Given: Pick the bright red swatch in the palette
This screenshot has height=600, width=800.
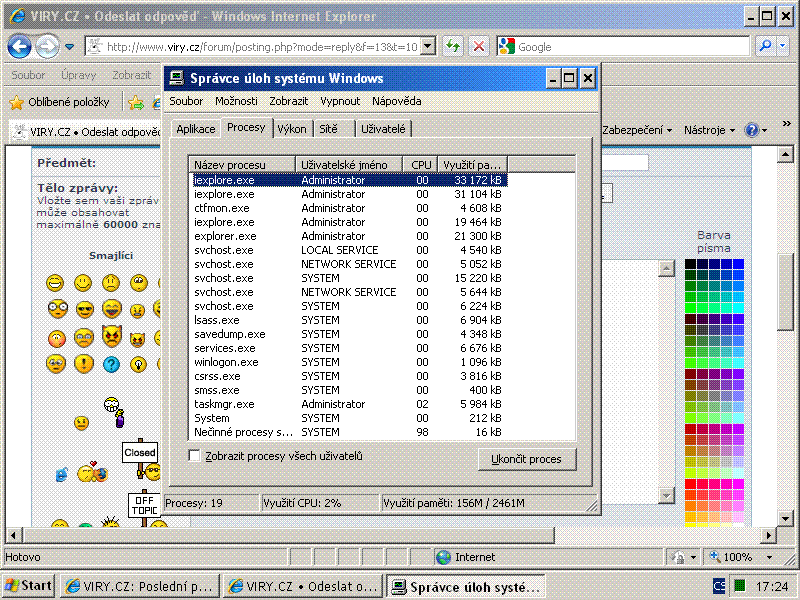Looking at the screenshot, I should [690, 483].
